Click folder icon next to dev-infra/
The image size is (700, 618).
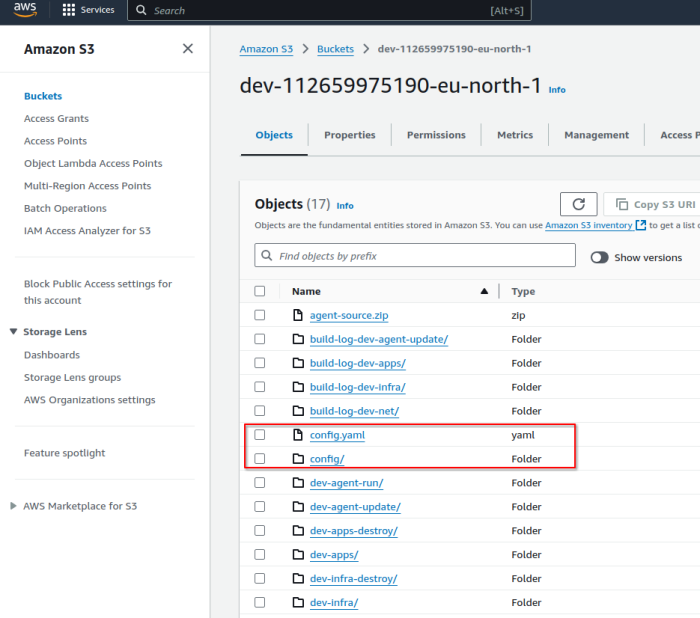[298, 602]
